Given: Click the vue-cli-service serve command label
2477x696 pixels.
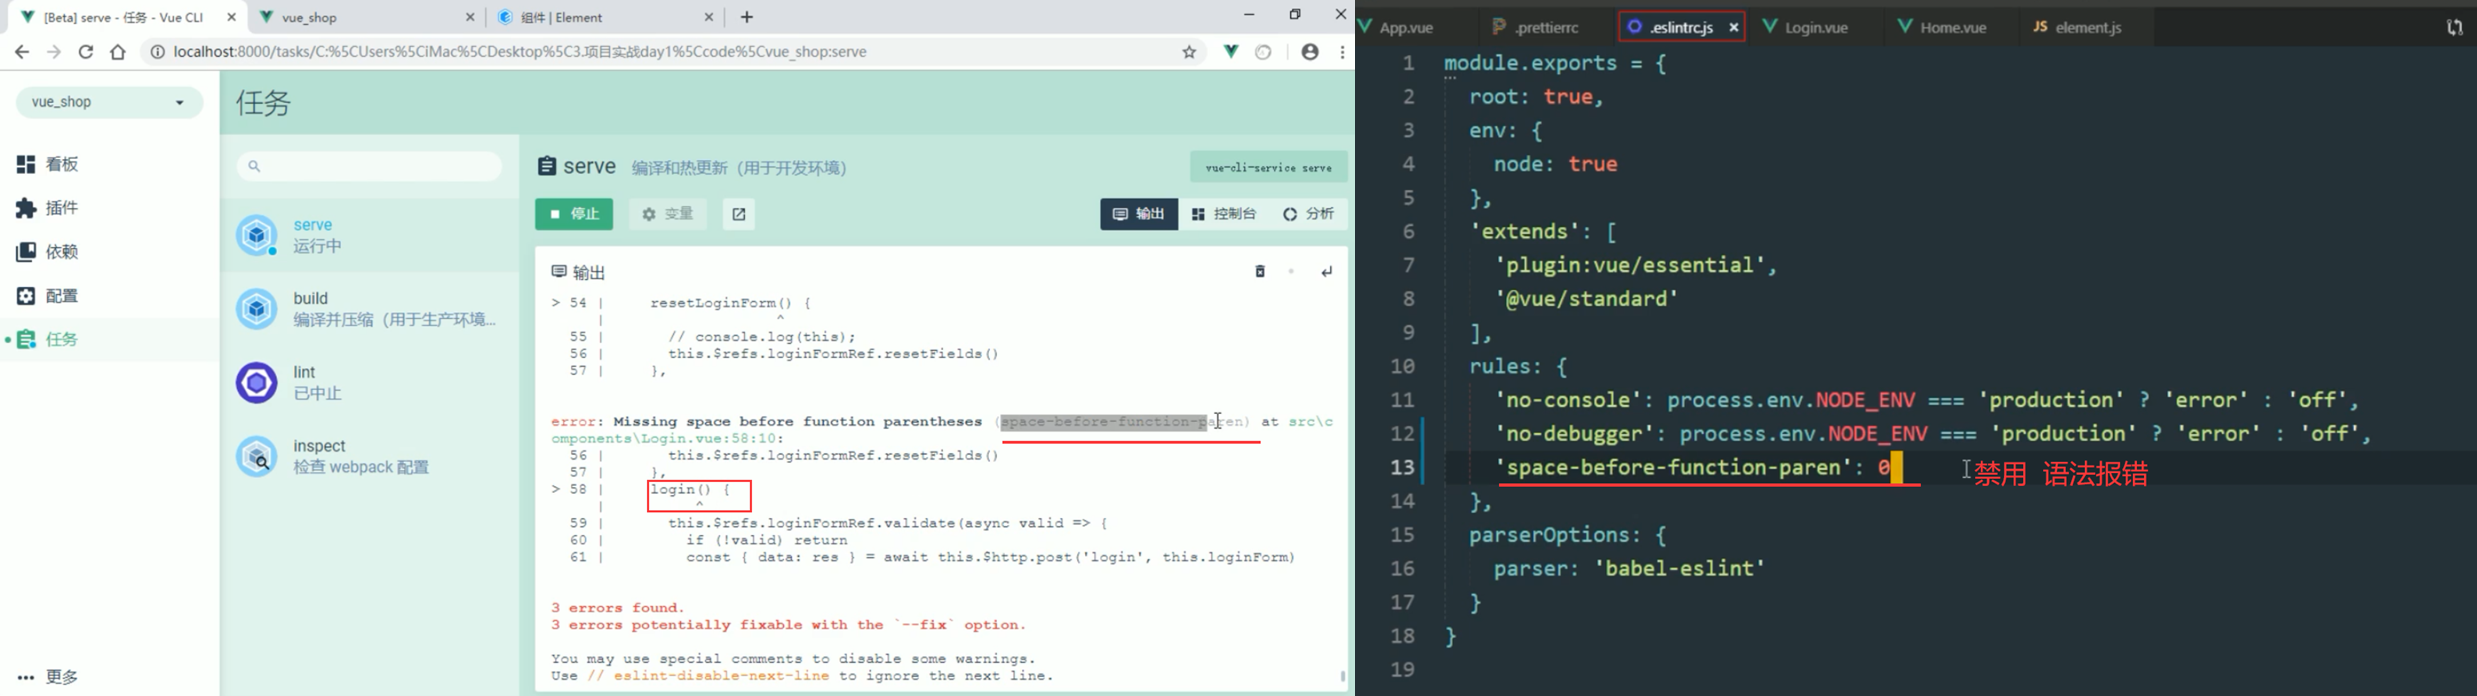Looking at the screenshot, I should click(x=1268, y=167).
